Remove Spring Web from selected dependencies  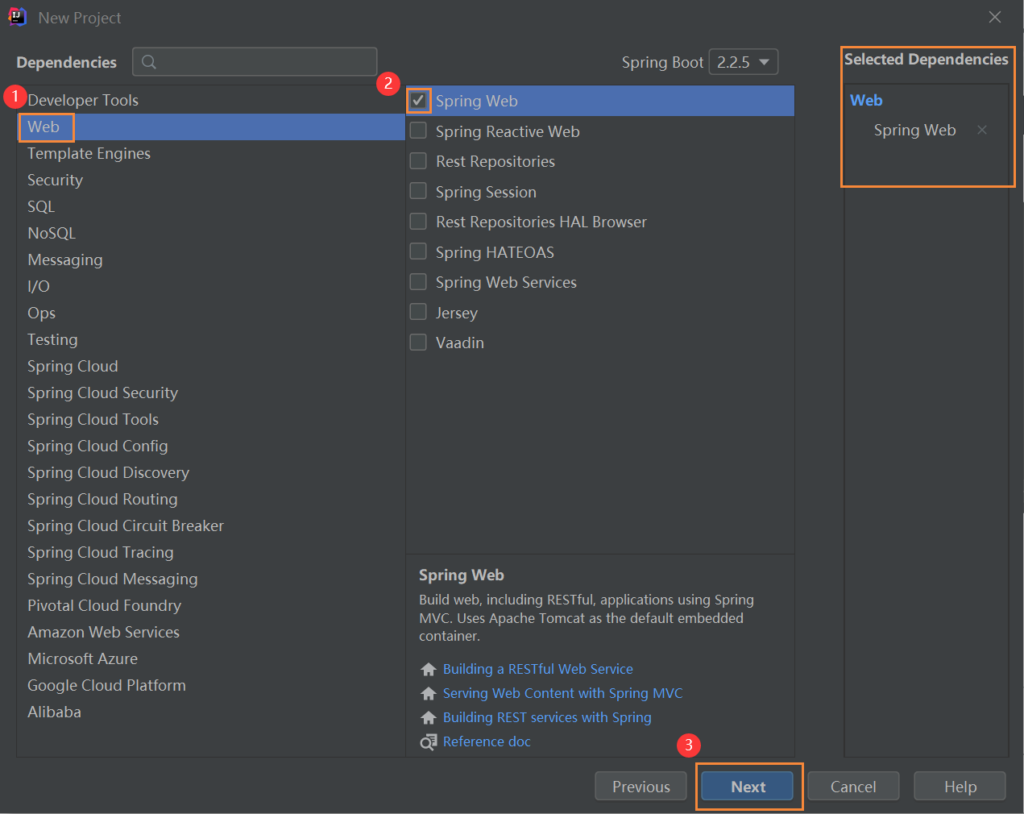pyautogui.click(x=982, y=130)
